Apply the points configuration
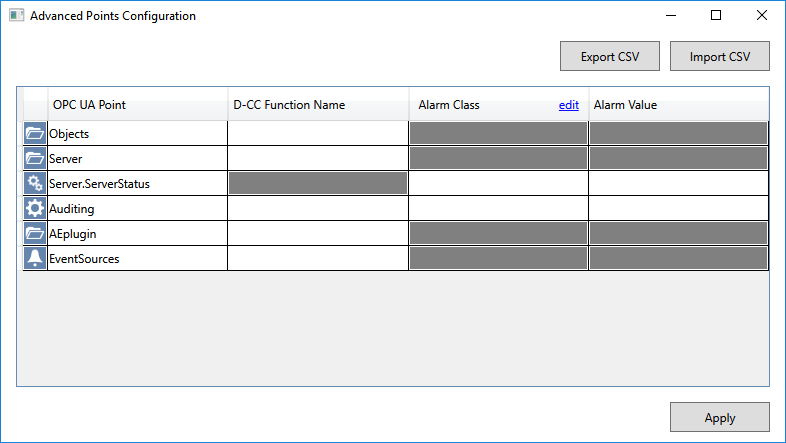 719,418
